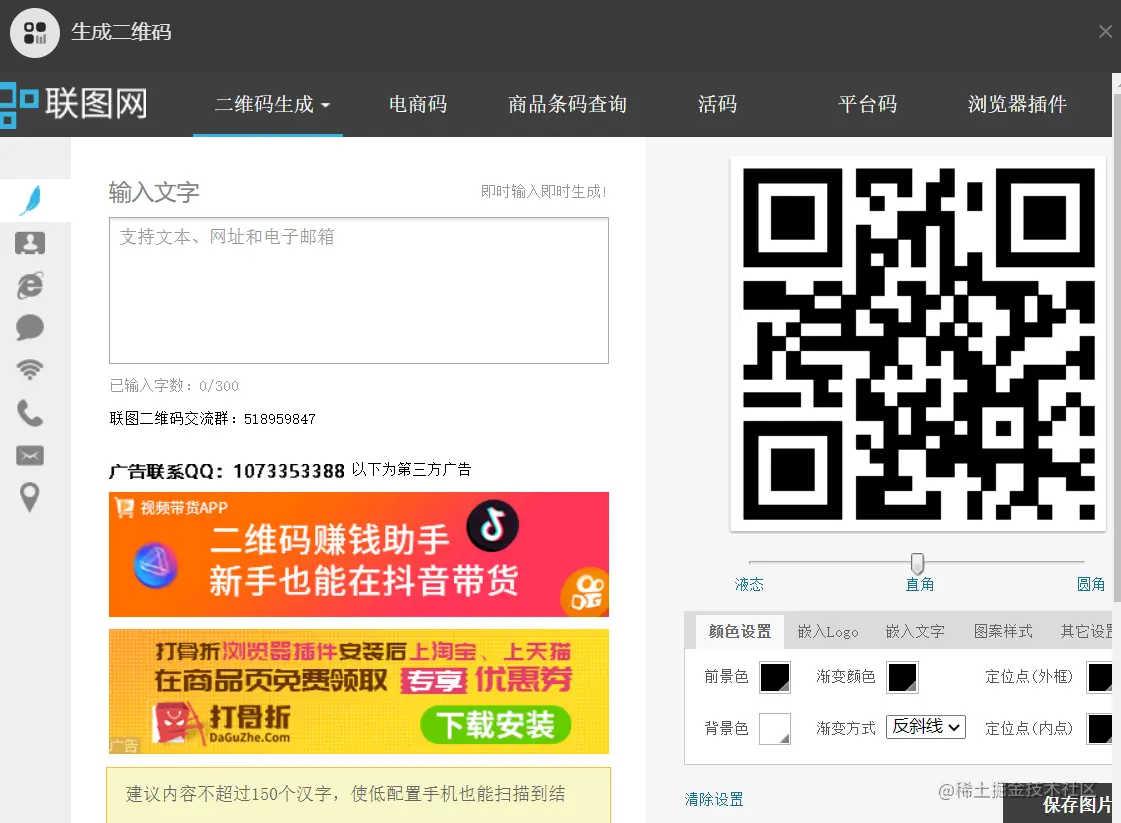Image resolution: width=1121 pixels, height=823 pixels.
Task: Close the 生成二维码 window
Action: pyautogui.click(x=1105, y=31)
